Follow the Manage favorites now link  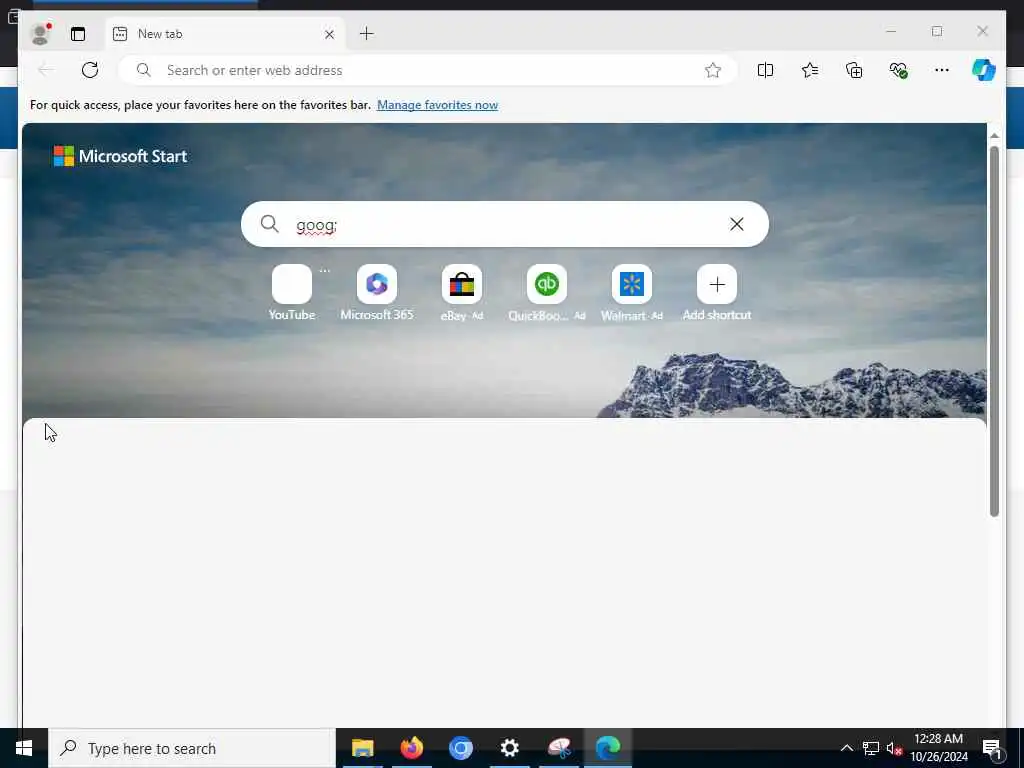[438, 105]
